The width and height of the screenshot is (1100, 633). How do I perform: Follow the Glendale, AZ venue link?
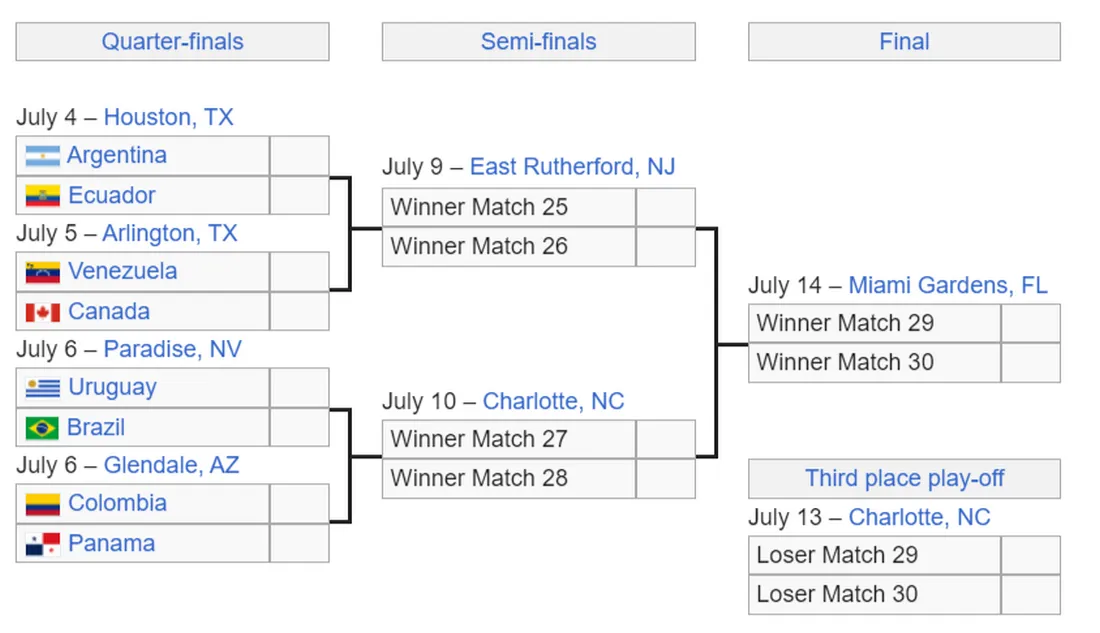click(171, 465)
